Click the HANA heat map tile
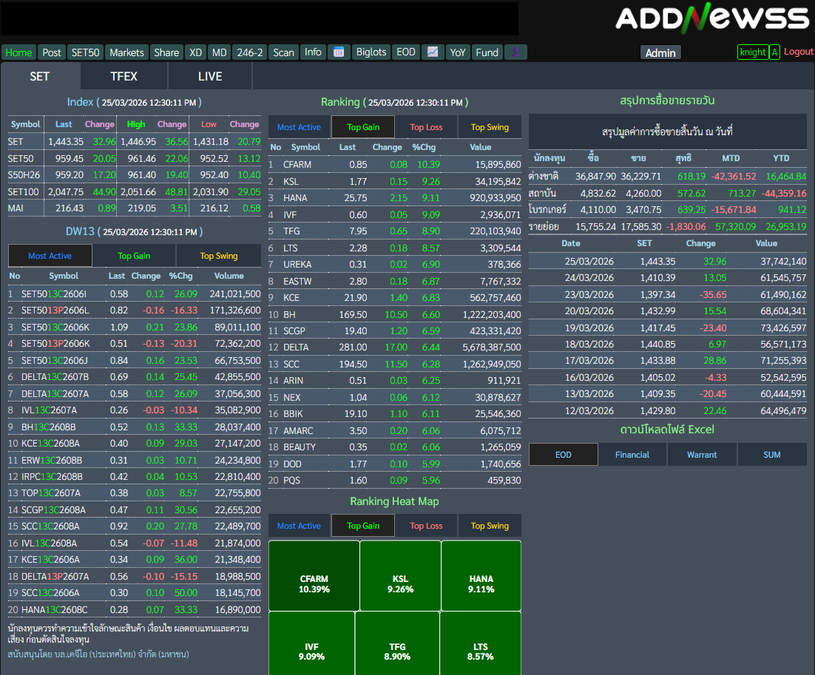Image resolution: width=815 pixels, height=675 pixels. [481, 584]
